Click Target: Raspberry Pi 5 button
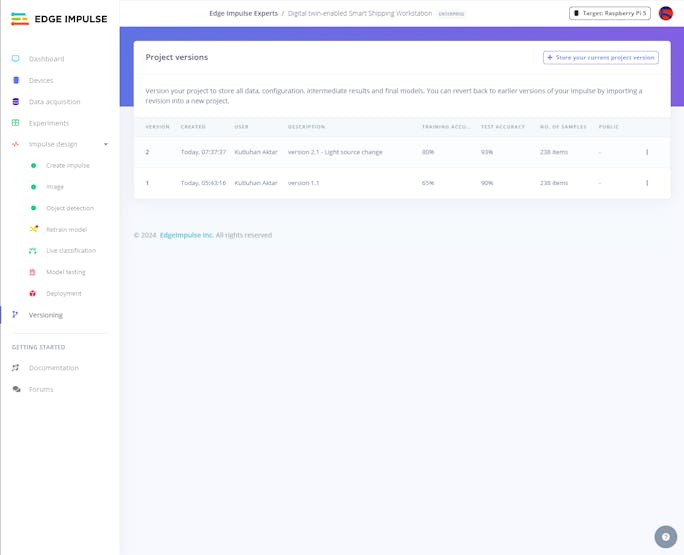This screenshot has height=555, width=684. click(609, 13)
